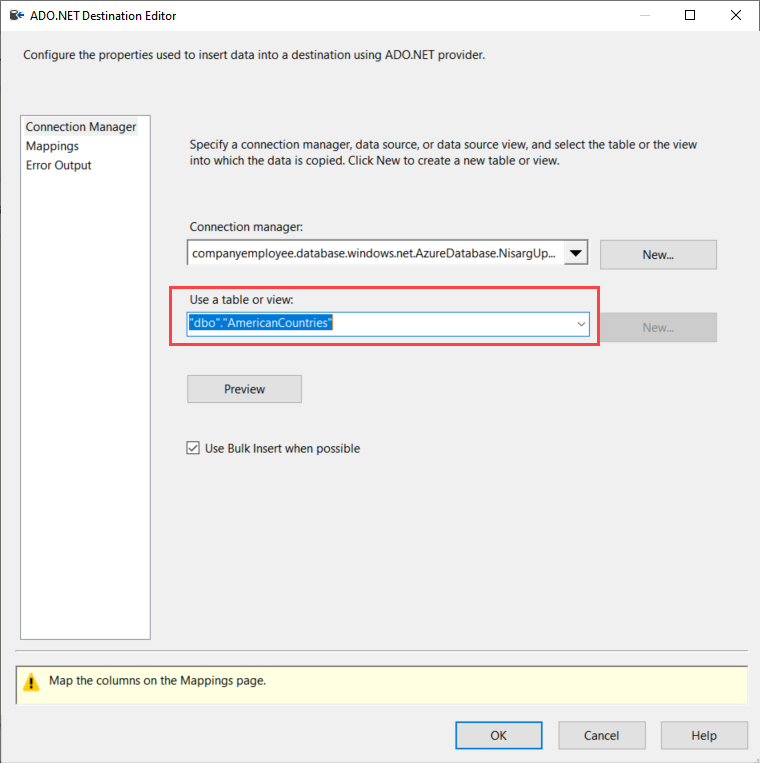Screen dimensions: 760x763
Task: Click the ADO.NET Destination Editor title bar icon
Action: click(17, 16)
